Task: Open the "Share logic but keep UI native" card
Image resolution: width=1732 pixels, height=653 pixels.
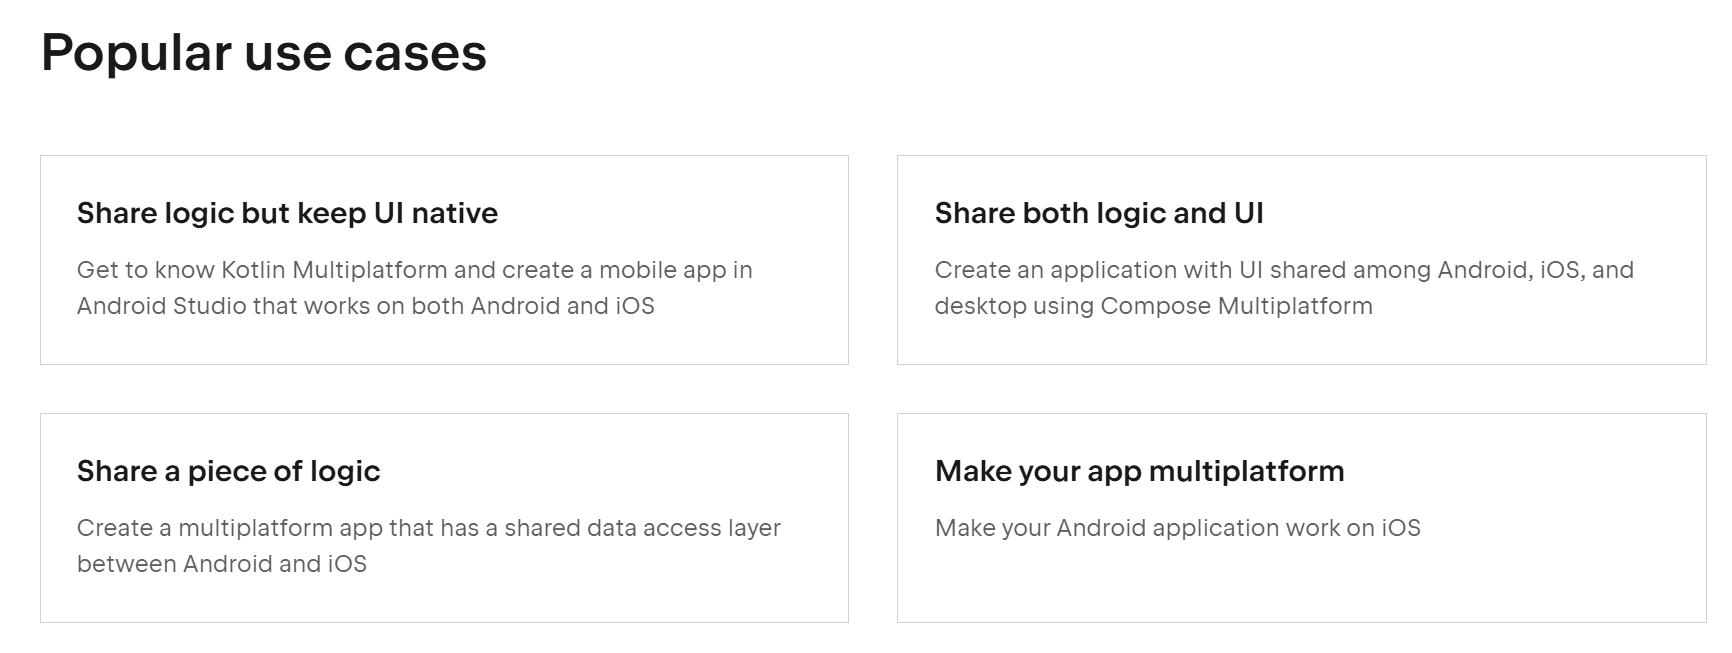Action: pyautogui.click(x=444, y=260)
